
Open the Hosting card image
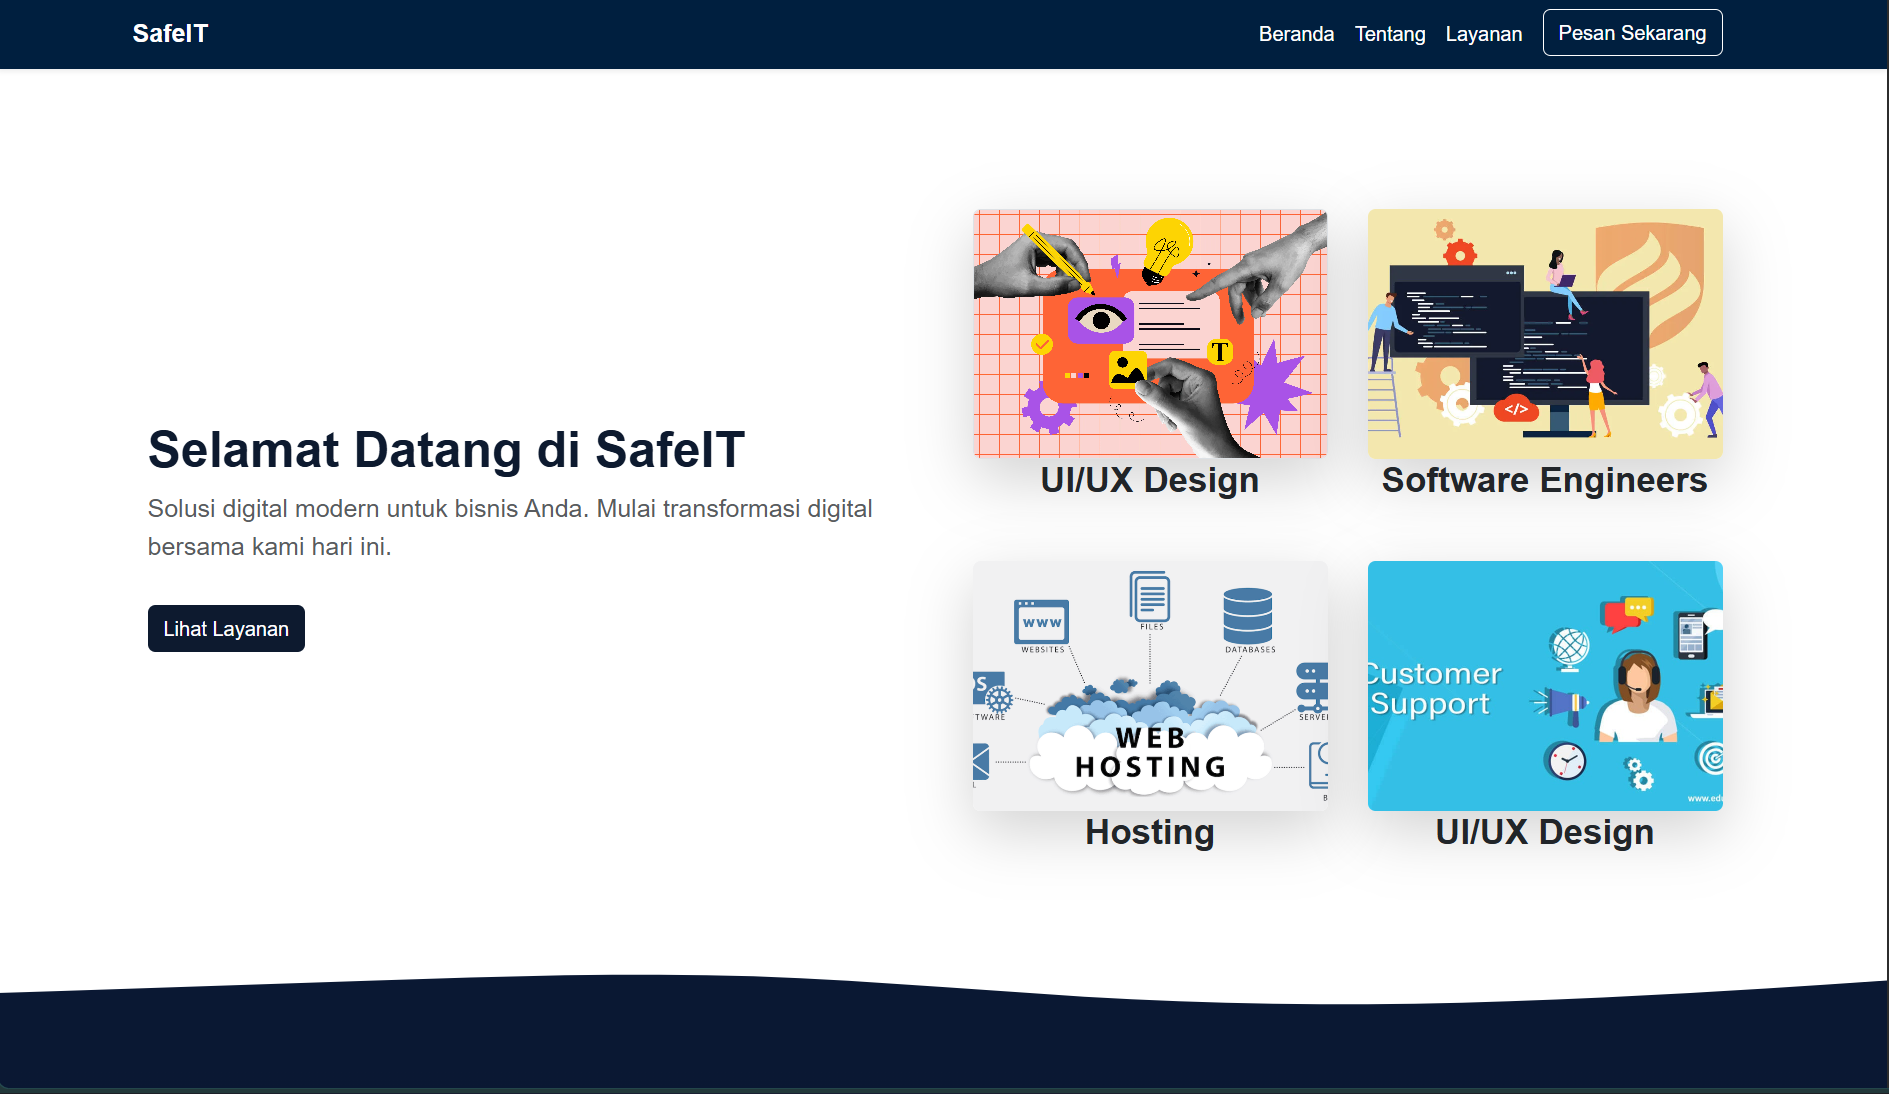(x=1150, y=686)
